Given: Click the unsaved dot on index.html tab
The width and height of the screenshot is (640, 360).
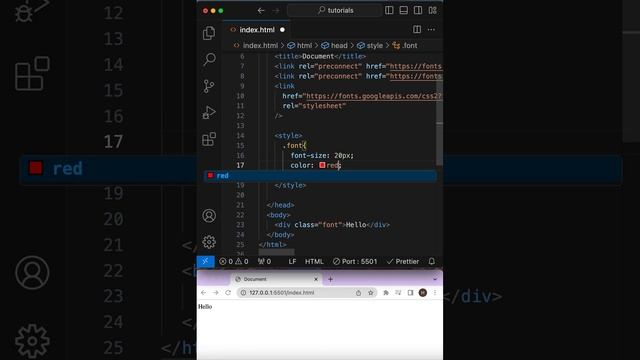Looking at the screenshot, I should point(282,30).
